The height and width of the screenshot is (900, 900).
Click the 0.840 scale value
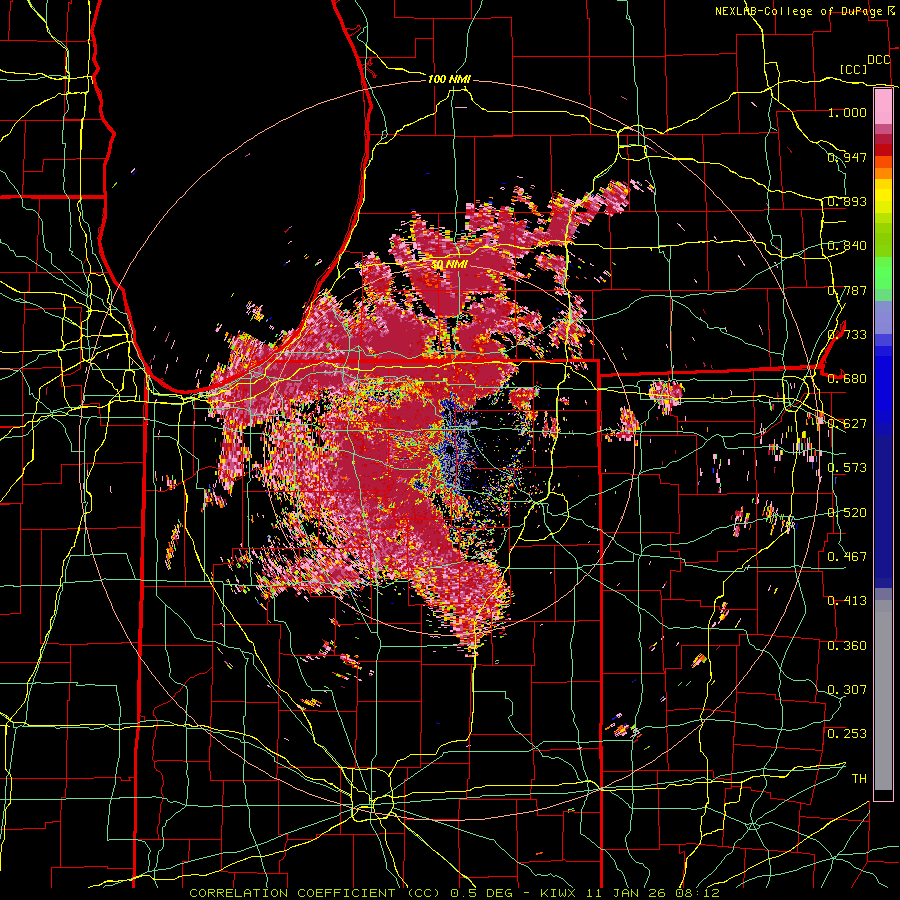pos(847,246)
